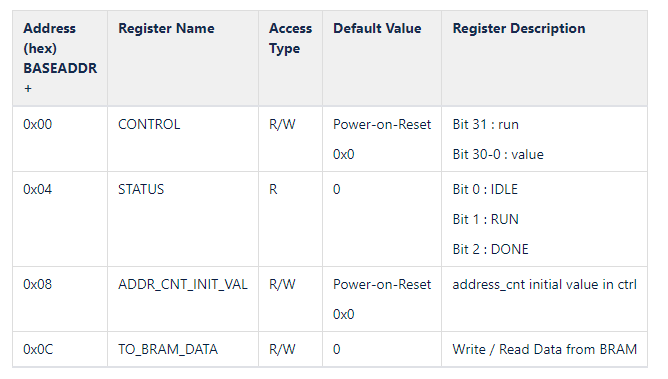Select the STATUS register name
This screenshot has width=668, height=379.
pyautogui.click(x=141, y=189)
